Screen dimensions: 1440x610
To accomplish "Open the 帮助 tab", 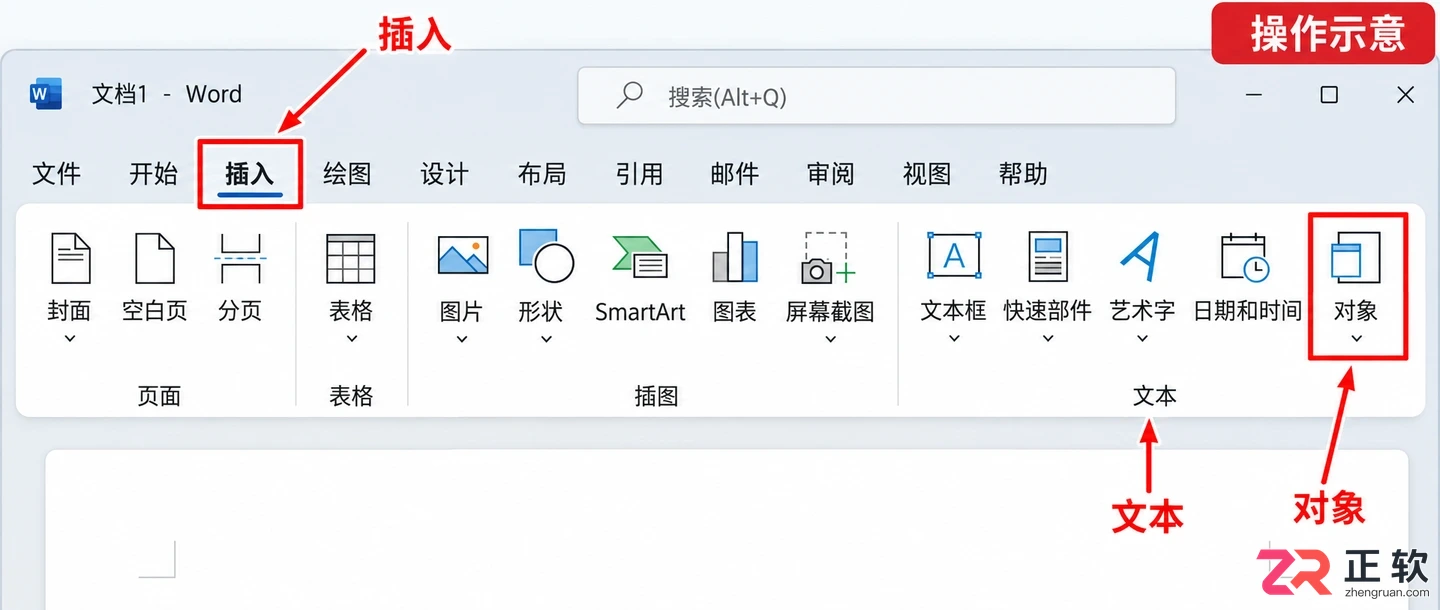I will click(x=1023, y=174).
